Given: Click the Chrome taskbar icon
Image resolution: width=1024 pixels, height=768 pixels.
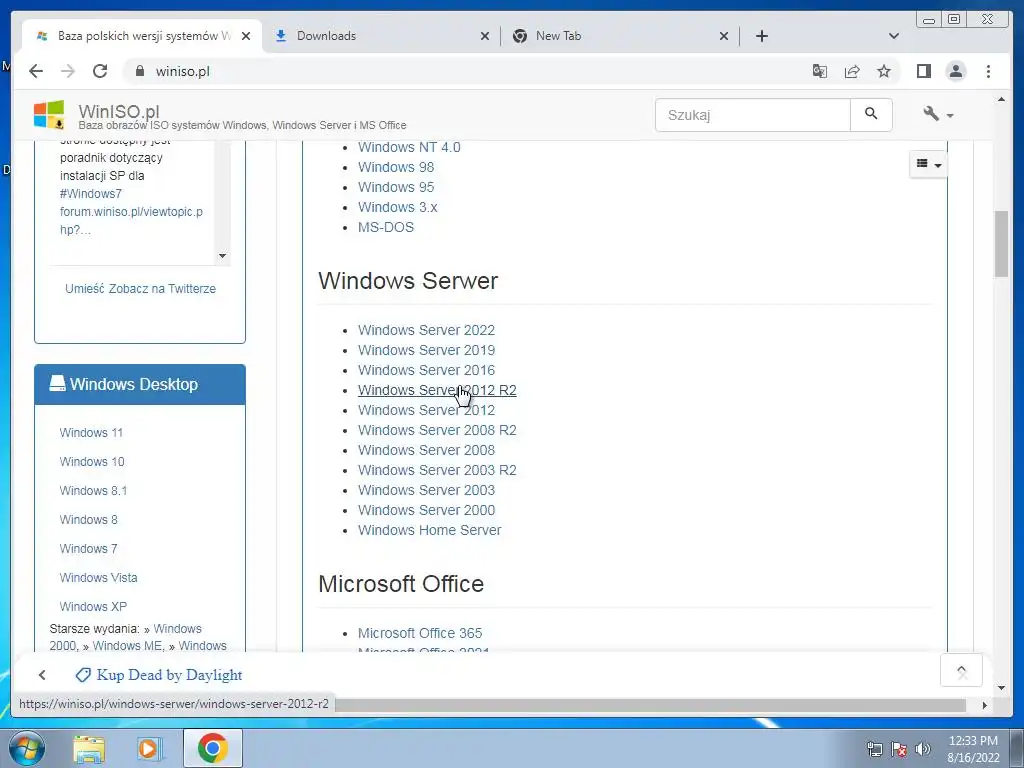Looking at the screenshot, I should 212,748.
